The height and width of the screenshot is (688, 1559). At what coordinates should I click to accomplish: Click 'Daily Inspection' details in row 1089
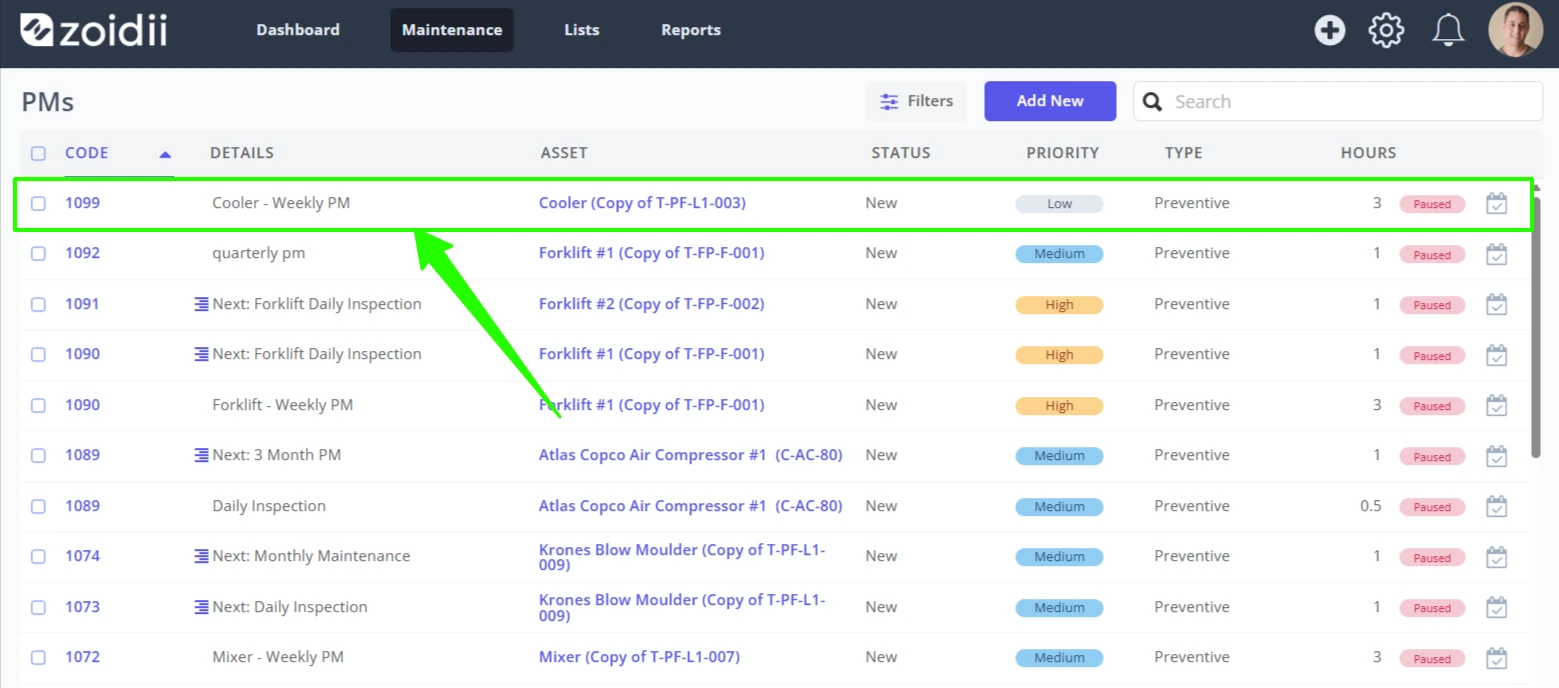tap(269, 506)
